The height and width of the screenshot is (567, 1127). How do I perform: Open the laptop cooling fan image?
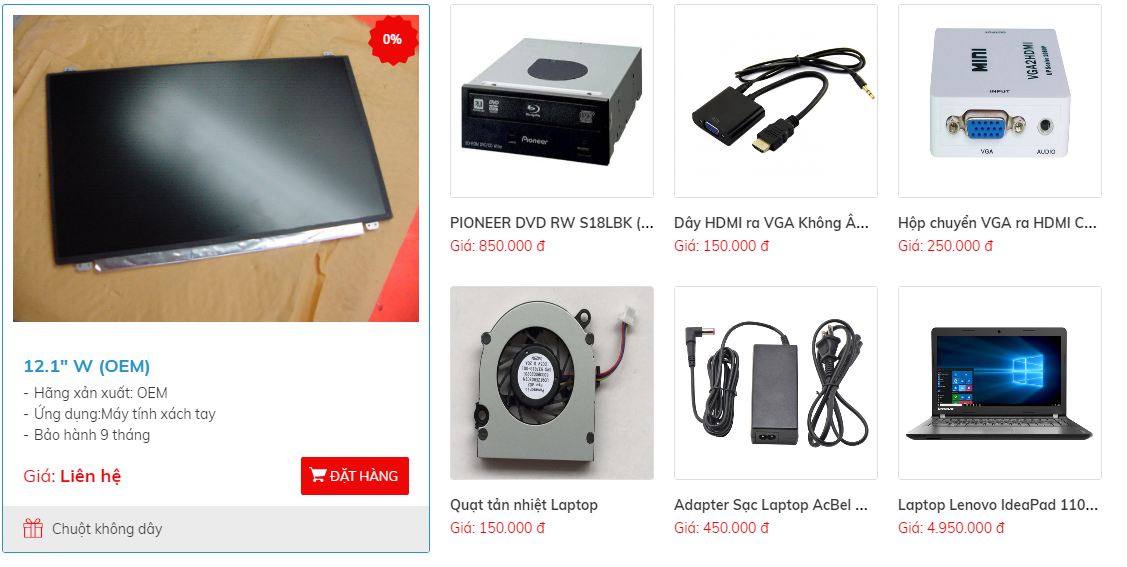tap(552, 383)
